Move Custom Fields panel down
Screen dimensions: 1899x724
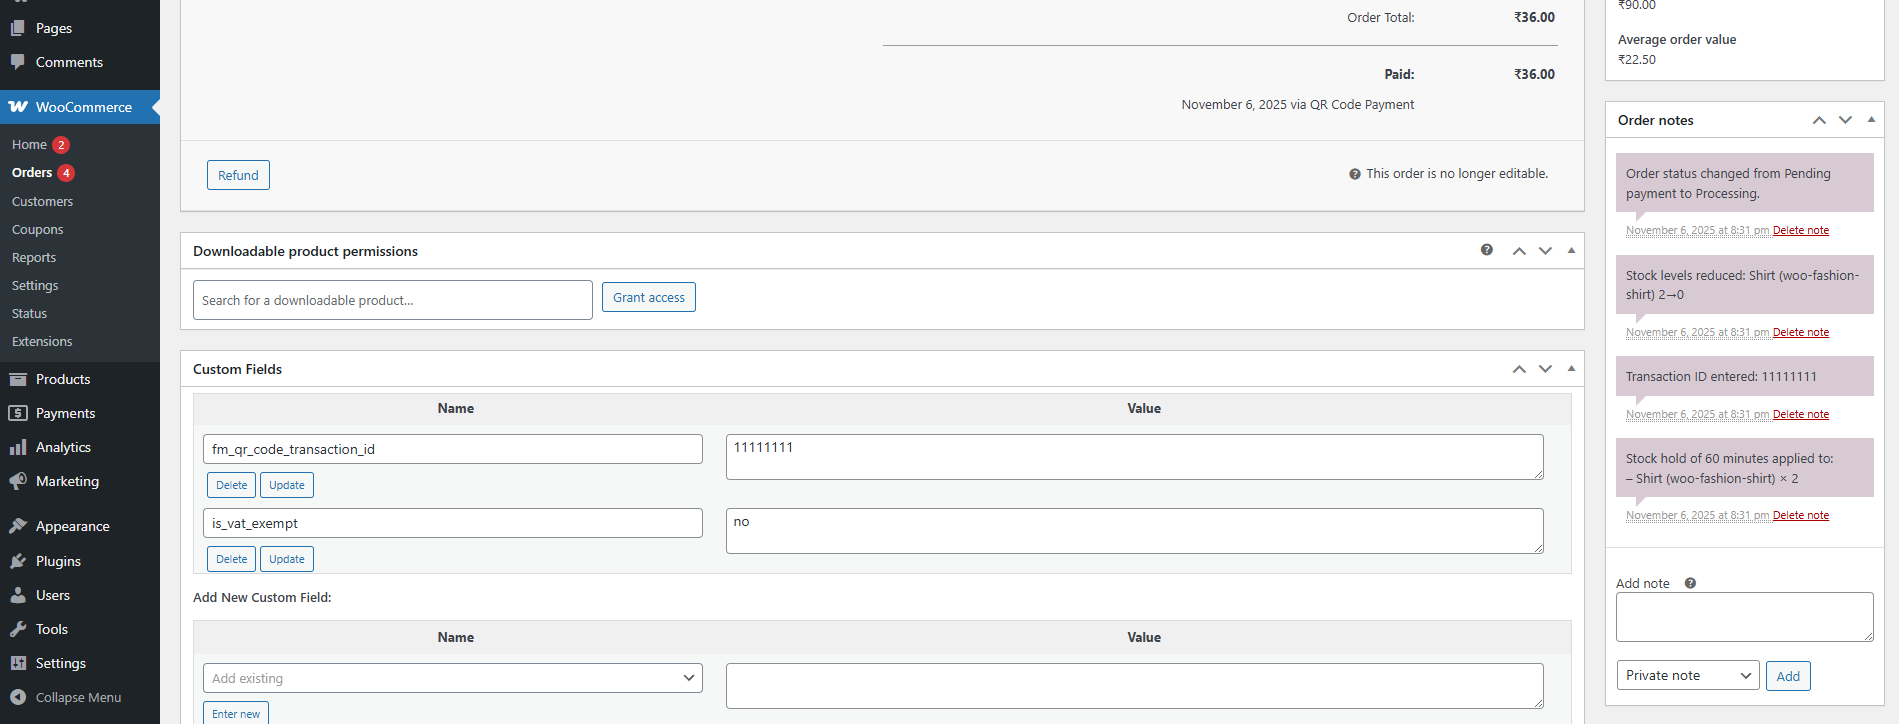pos(1545,369)
